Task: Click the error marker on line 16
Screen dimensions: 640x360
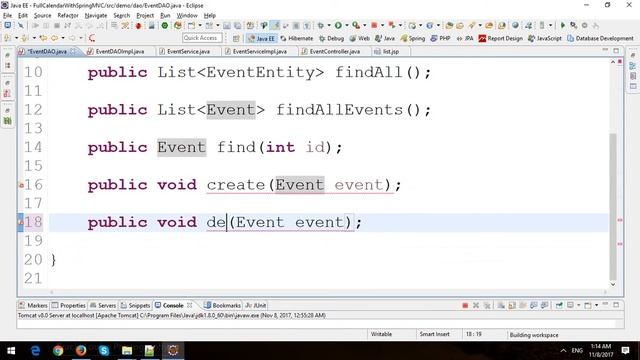Action: coord(21,185)
